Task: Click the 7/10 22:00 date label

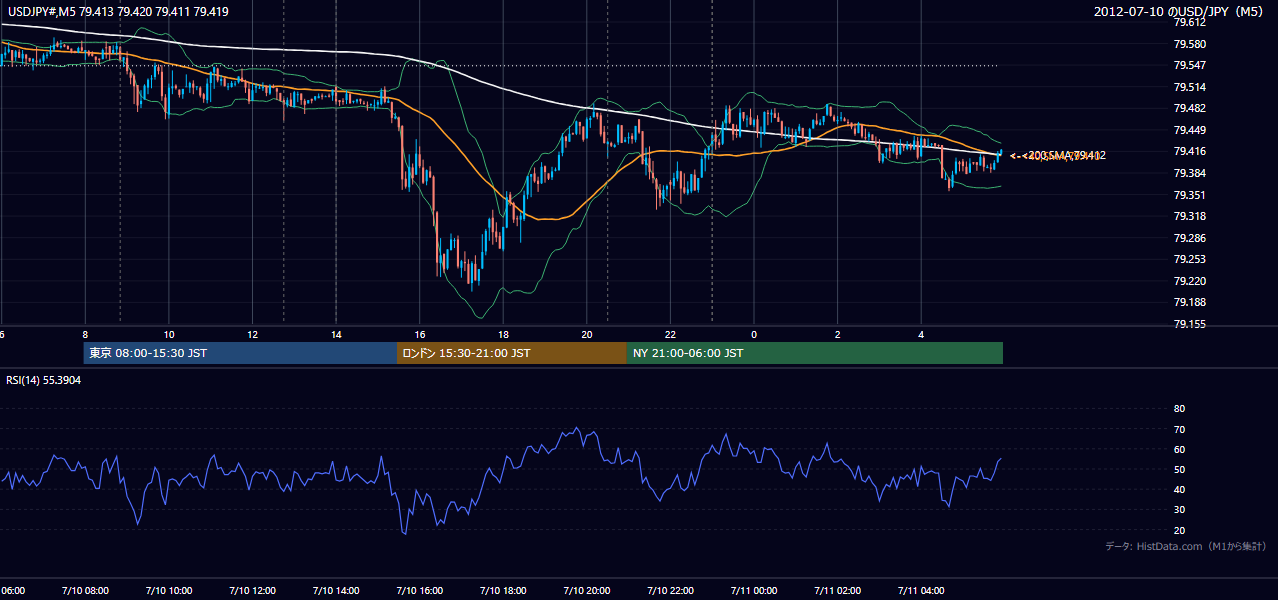Action: pos(671,590)
